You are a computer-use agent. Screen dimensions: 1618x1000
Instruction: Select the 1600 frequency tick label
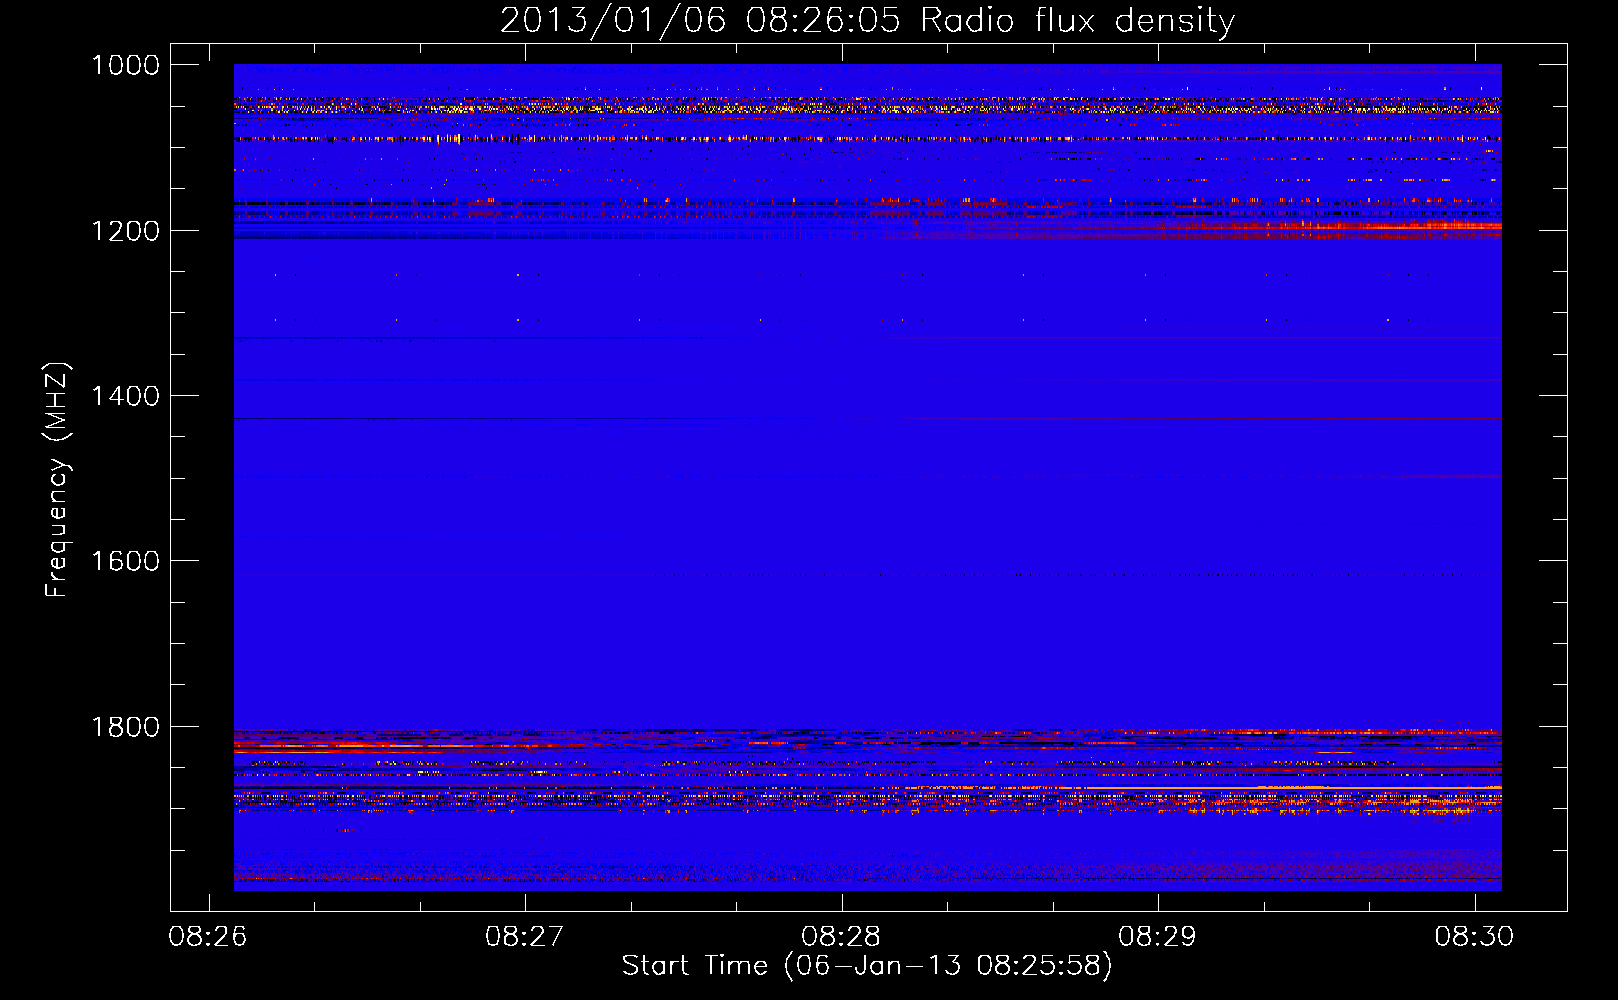coord(125,561)
